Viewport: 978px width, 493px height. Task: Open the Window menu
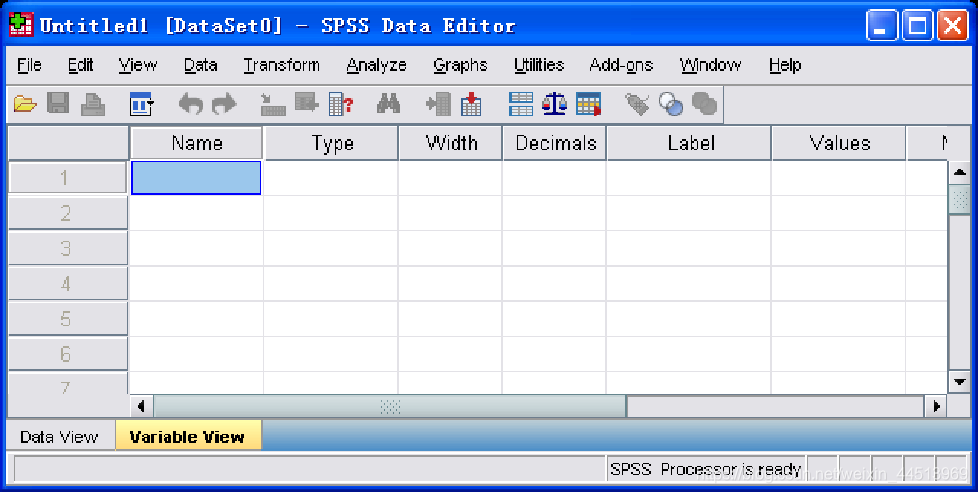pos(710,65)
